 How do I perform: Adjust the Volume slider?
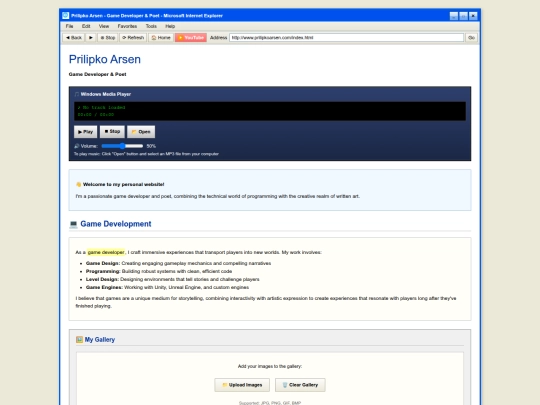click(122, 146)
